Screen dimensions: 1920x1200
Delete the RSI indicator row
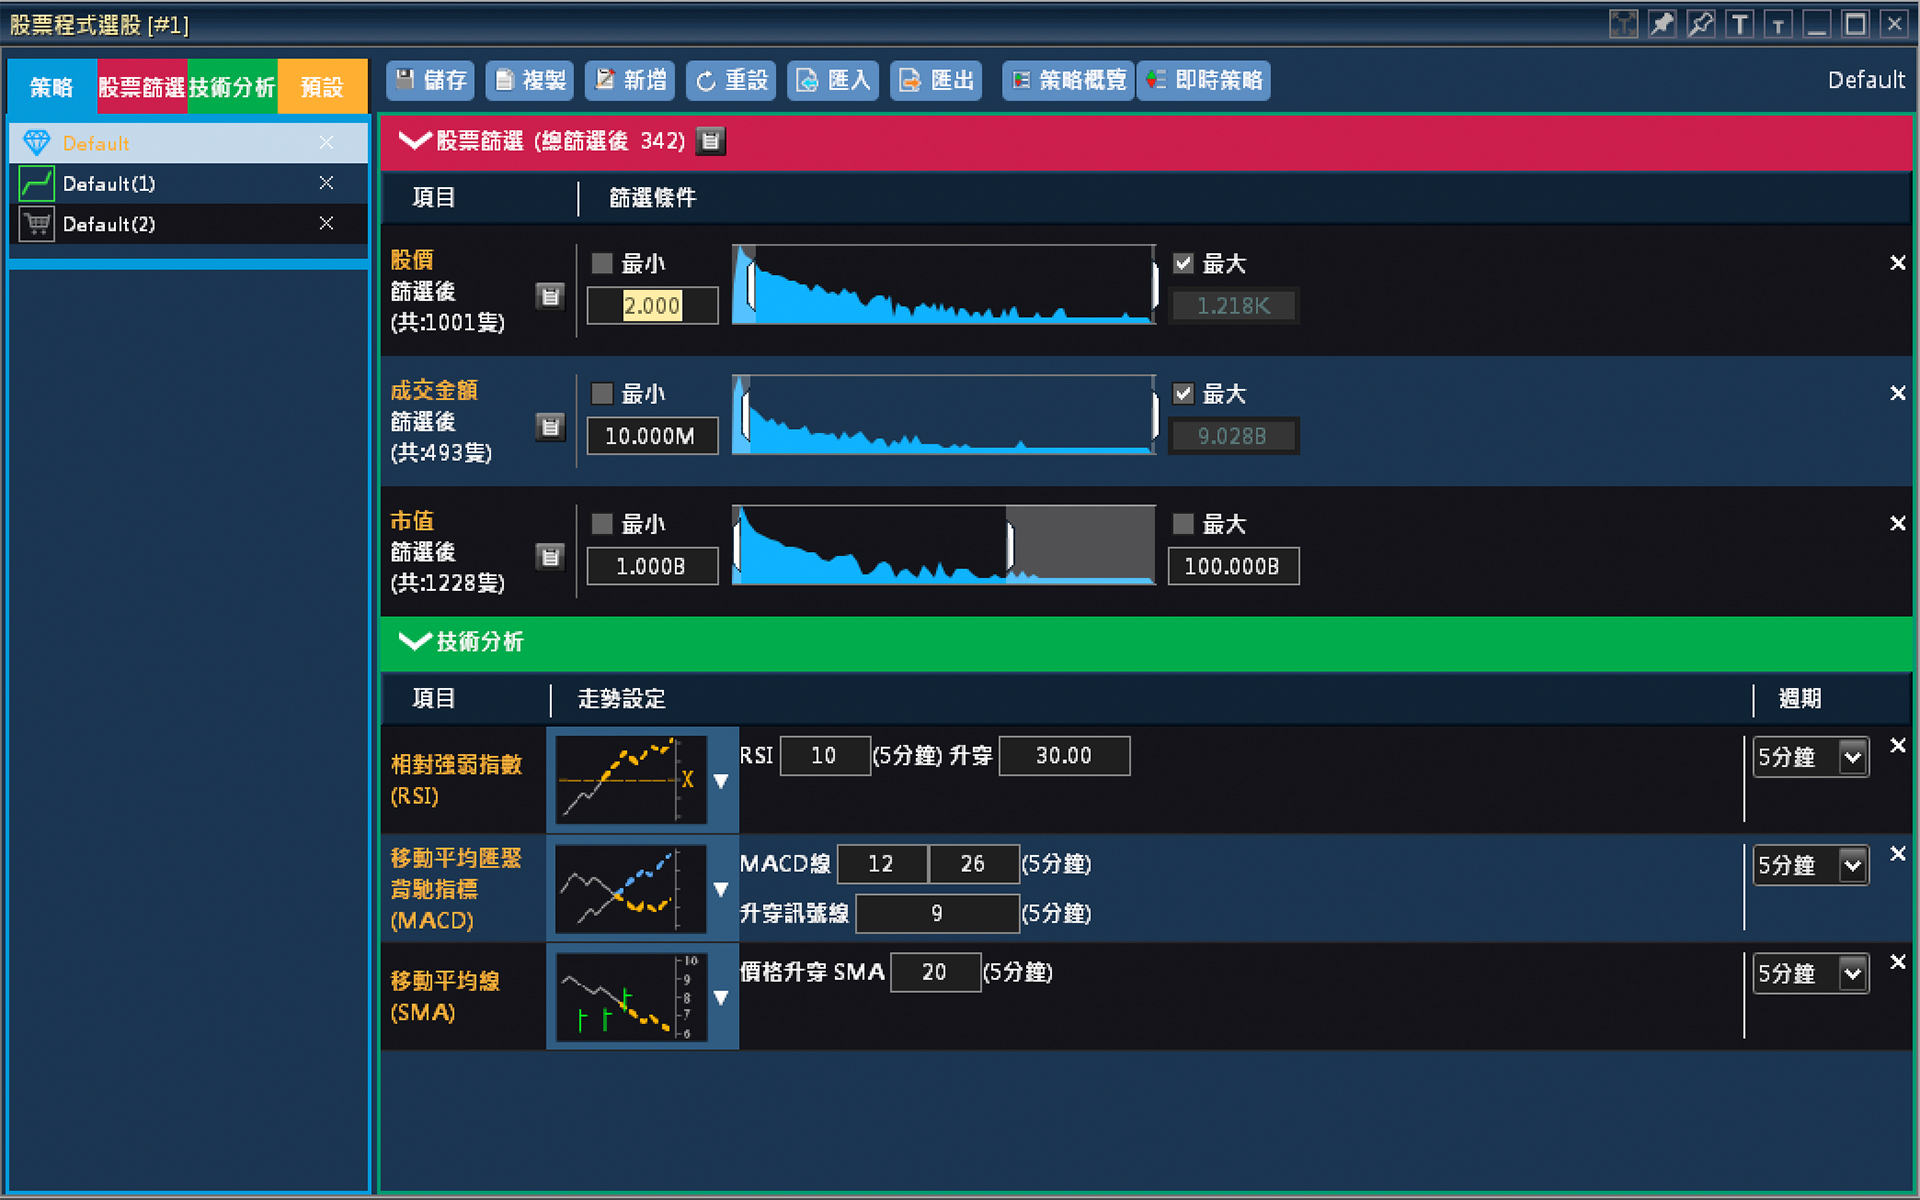tap(1897, 745)
